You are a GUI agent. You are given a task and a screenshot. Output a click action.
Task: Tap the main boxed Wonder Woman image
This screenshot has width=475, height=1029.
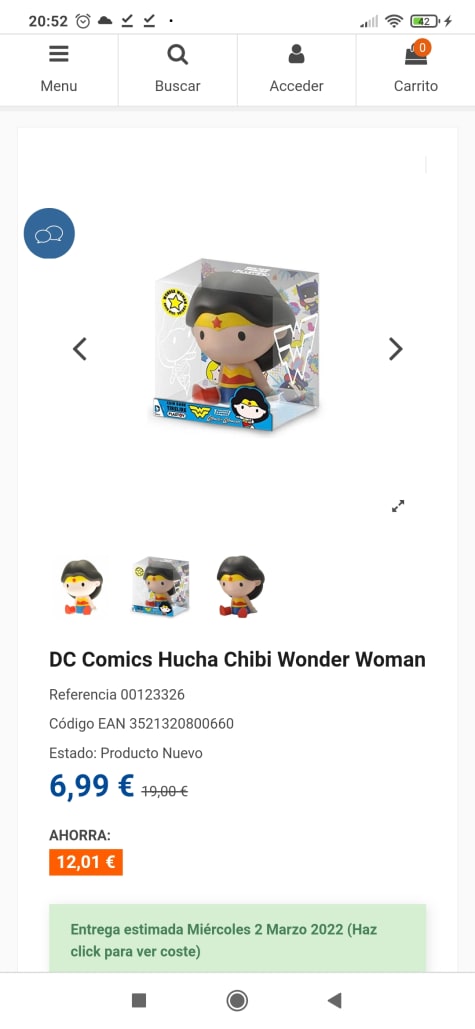(238, 346)
